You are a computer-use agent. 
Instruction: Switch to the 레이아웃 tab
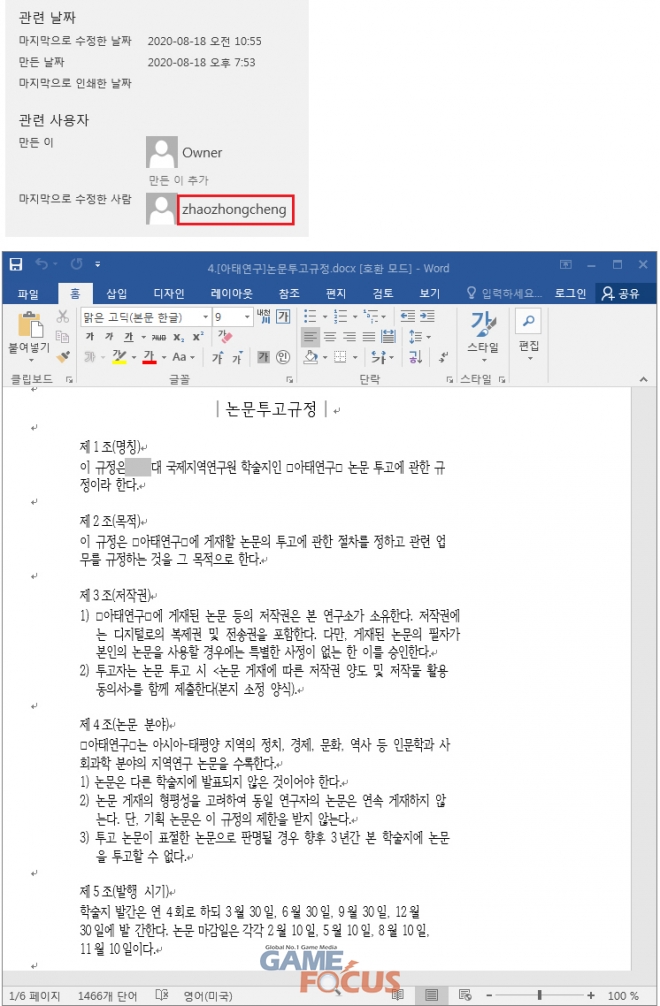point(231,294)
